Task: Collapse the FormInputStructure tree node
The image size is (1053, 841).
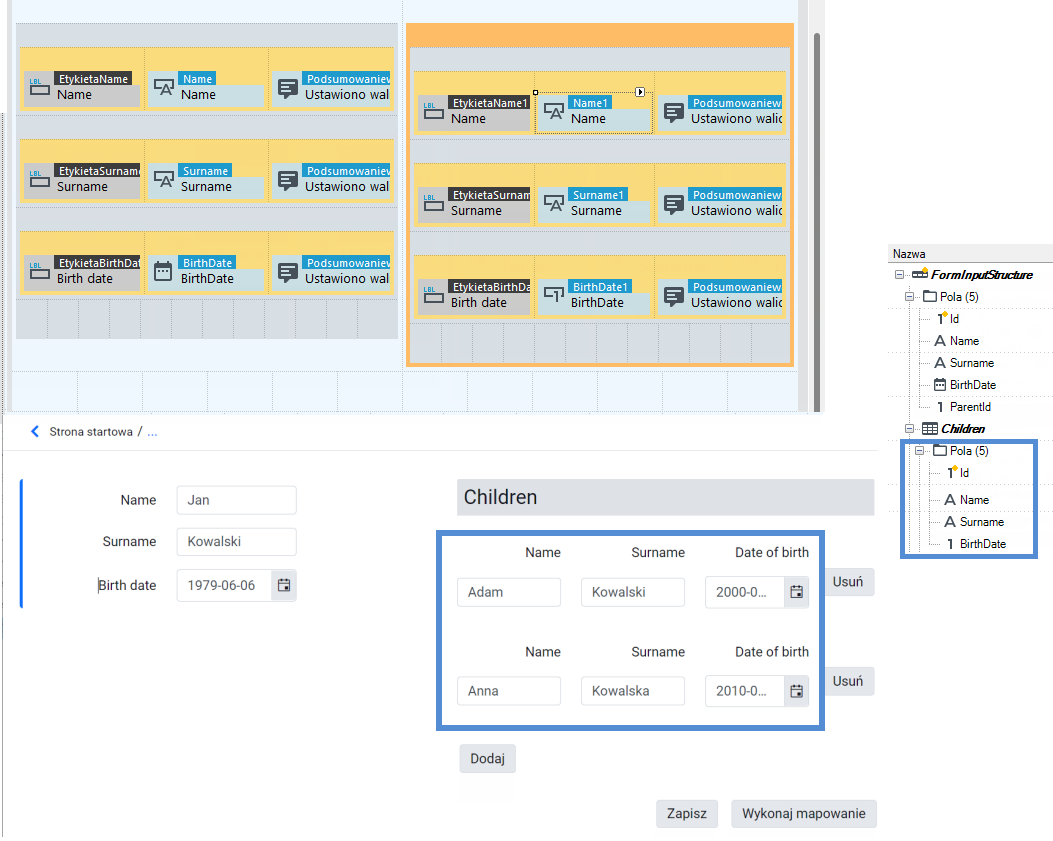Action: tap(899, 275)
